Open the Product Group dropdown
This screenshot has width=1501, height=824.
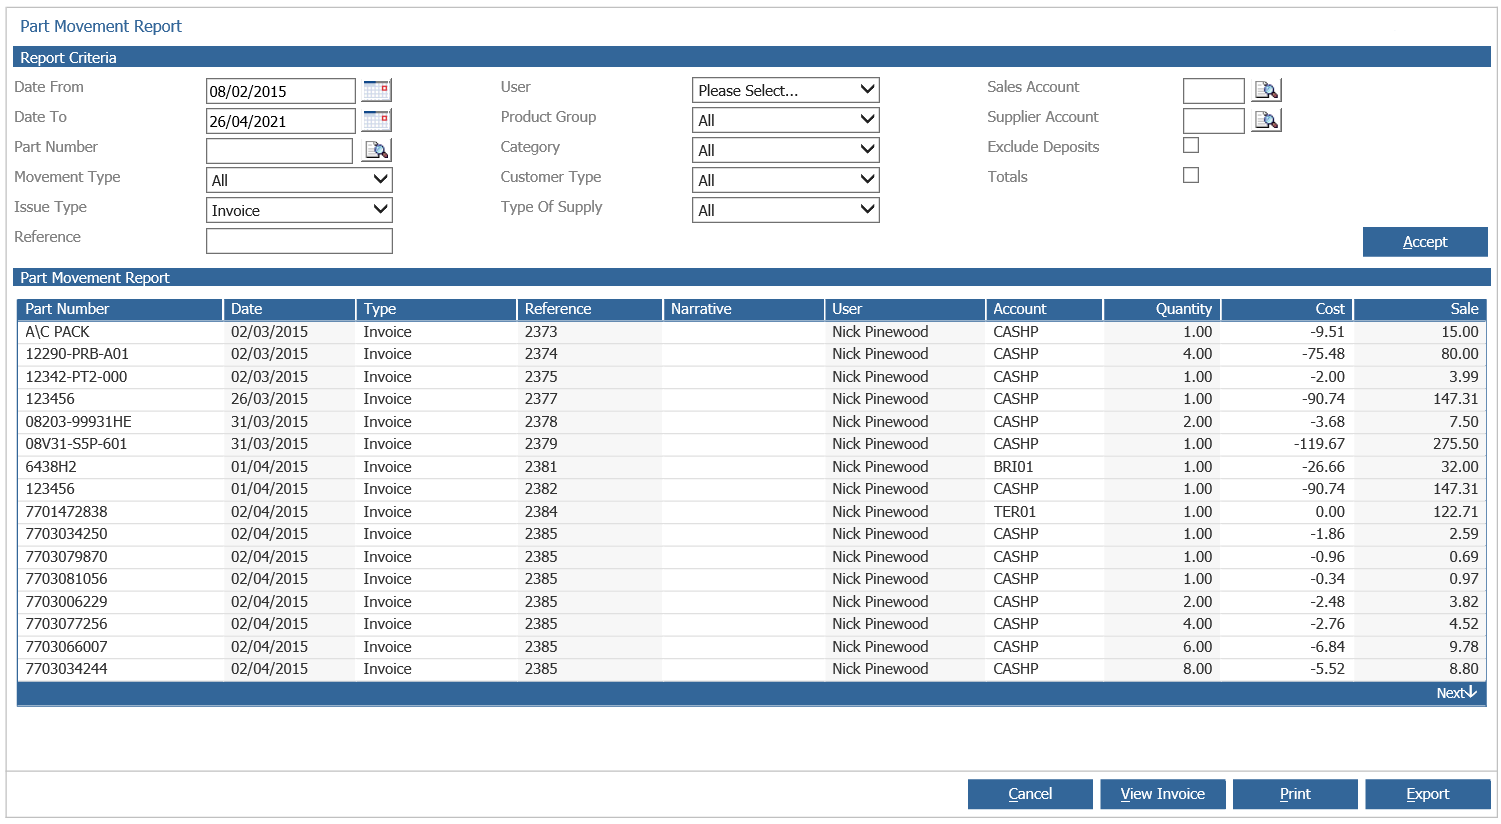(786, 120)
